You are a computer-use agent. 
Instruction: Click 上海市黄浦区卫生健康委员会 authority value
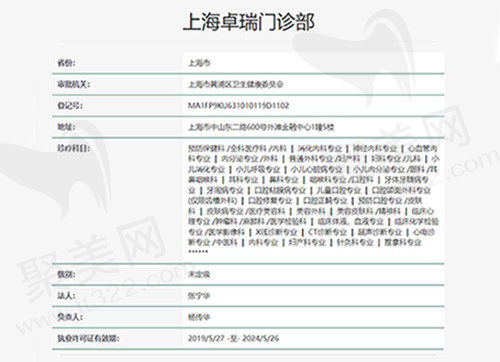(236, 84)
